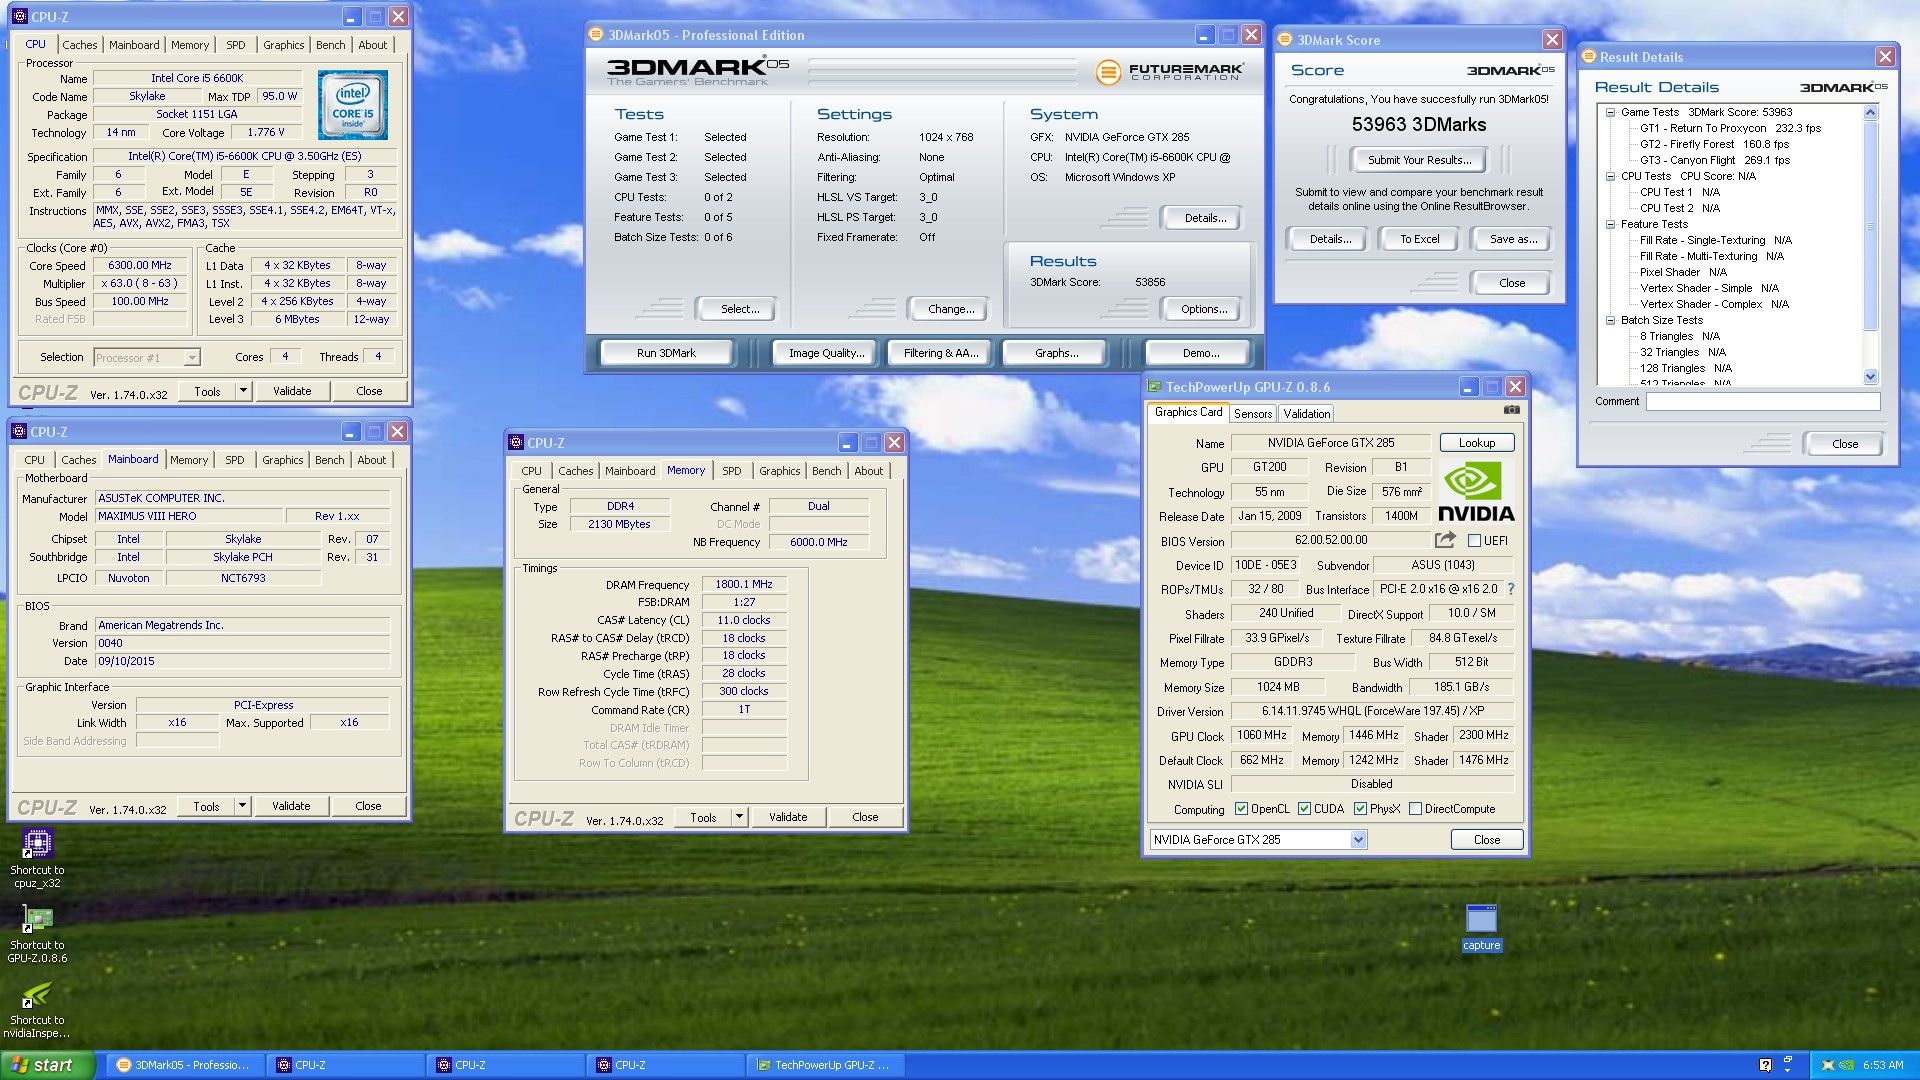1920x1080 pixels.
Task: Open the GPU selection dropdown in GPU-Z
Action: click(x=1358, y=840)
